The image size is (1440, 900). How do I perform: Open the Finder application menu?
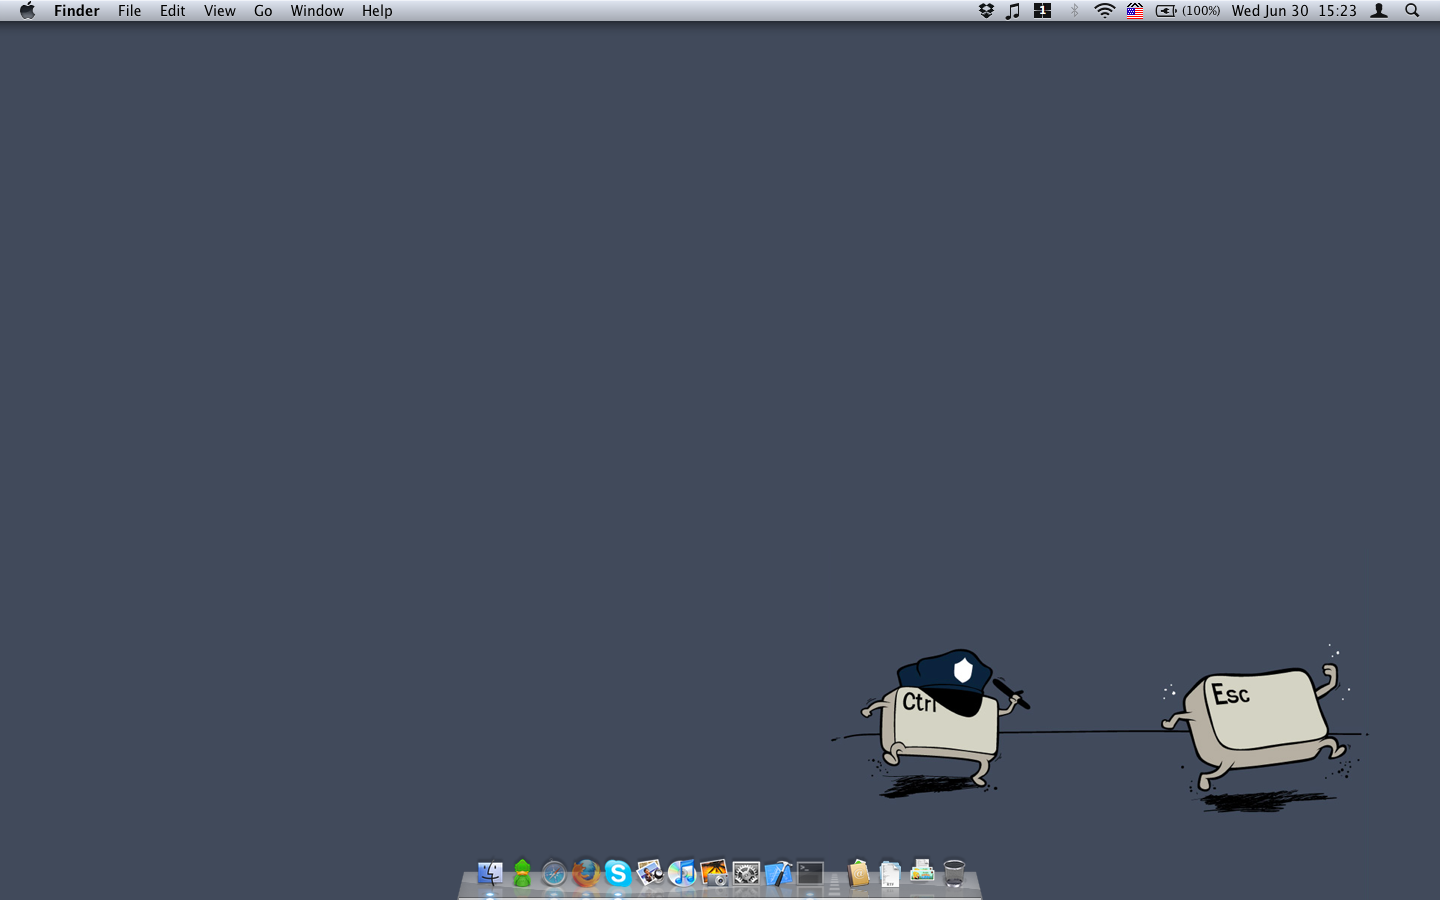(77, 11)
